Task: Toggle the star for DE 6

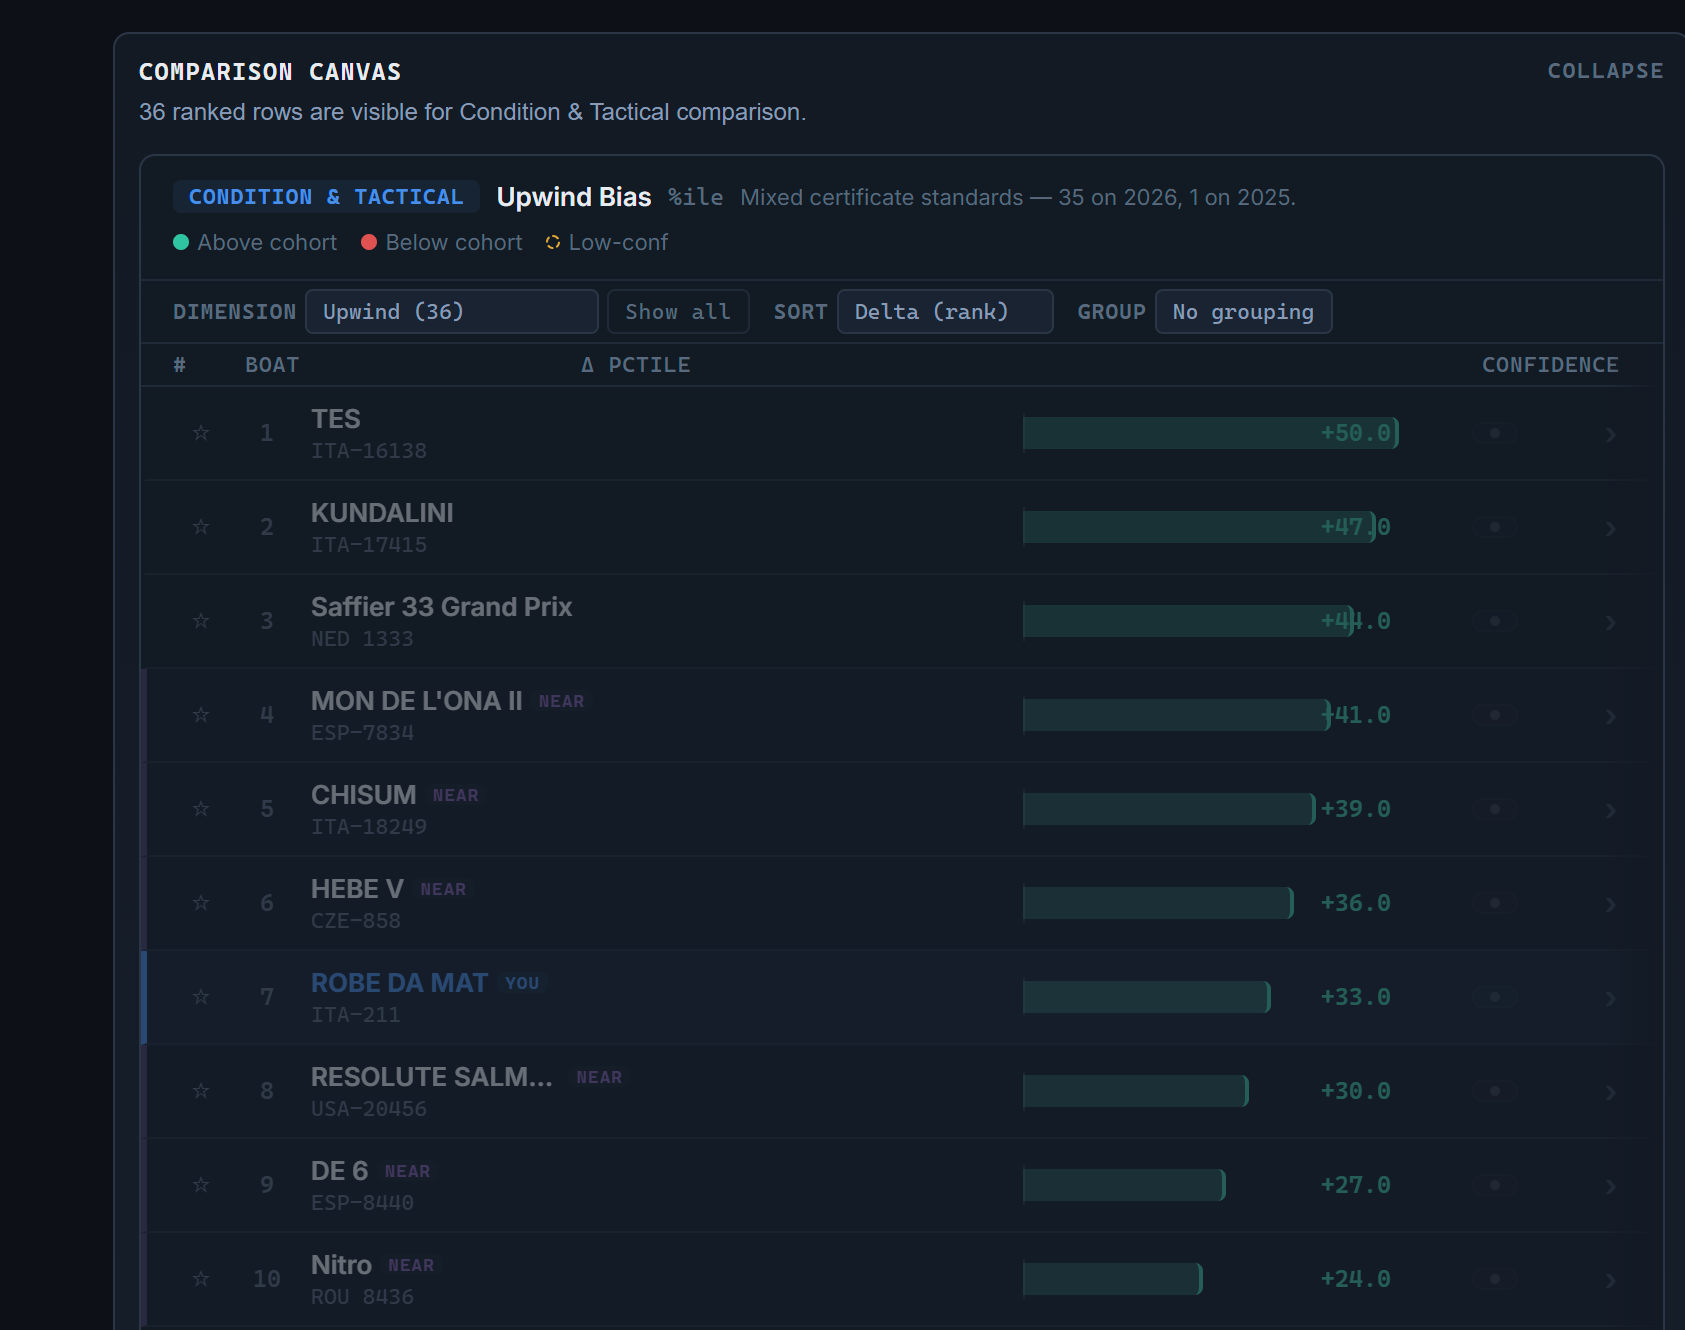Action: click(x=201, y=1185)
